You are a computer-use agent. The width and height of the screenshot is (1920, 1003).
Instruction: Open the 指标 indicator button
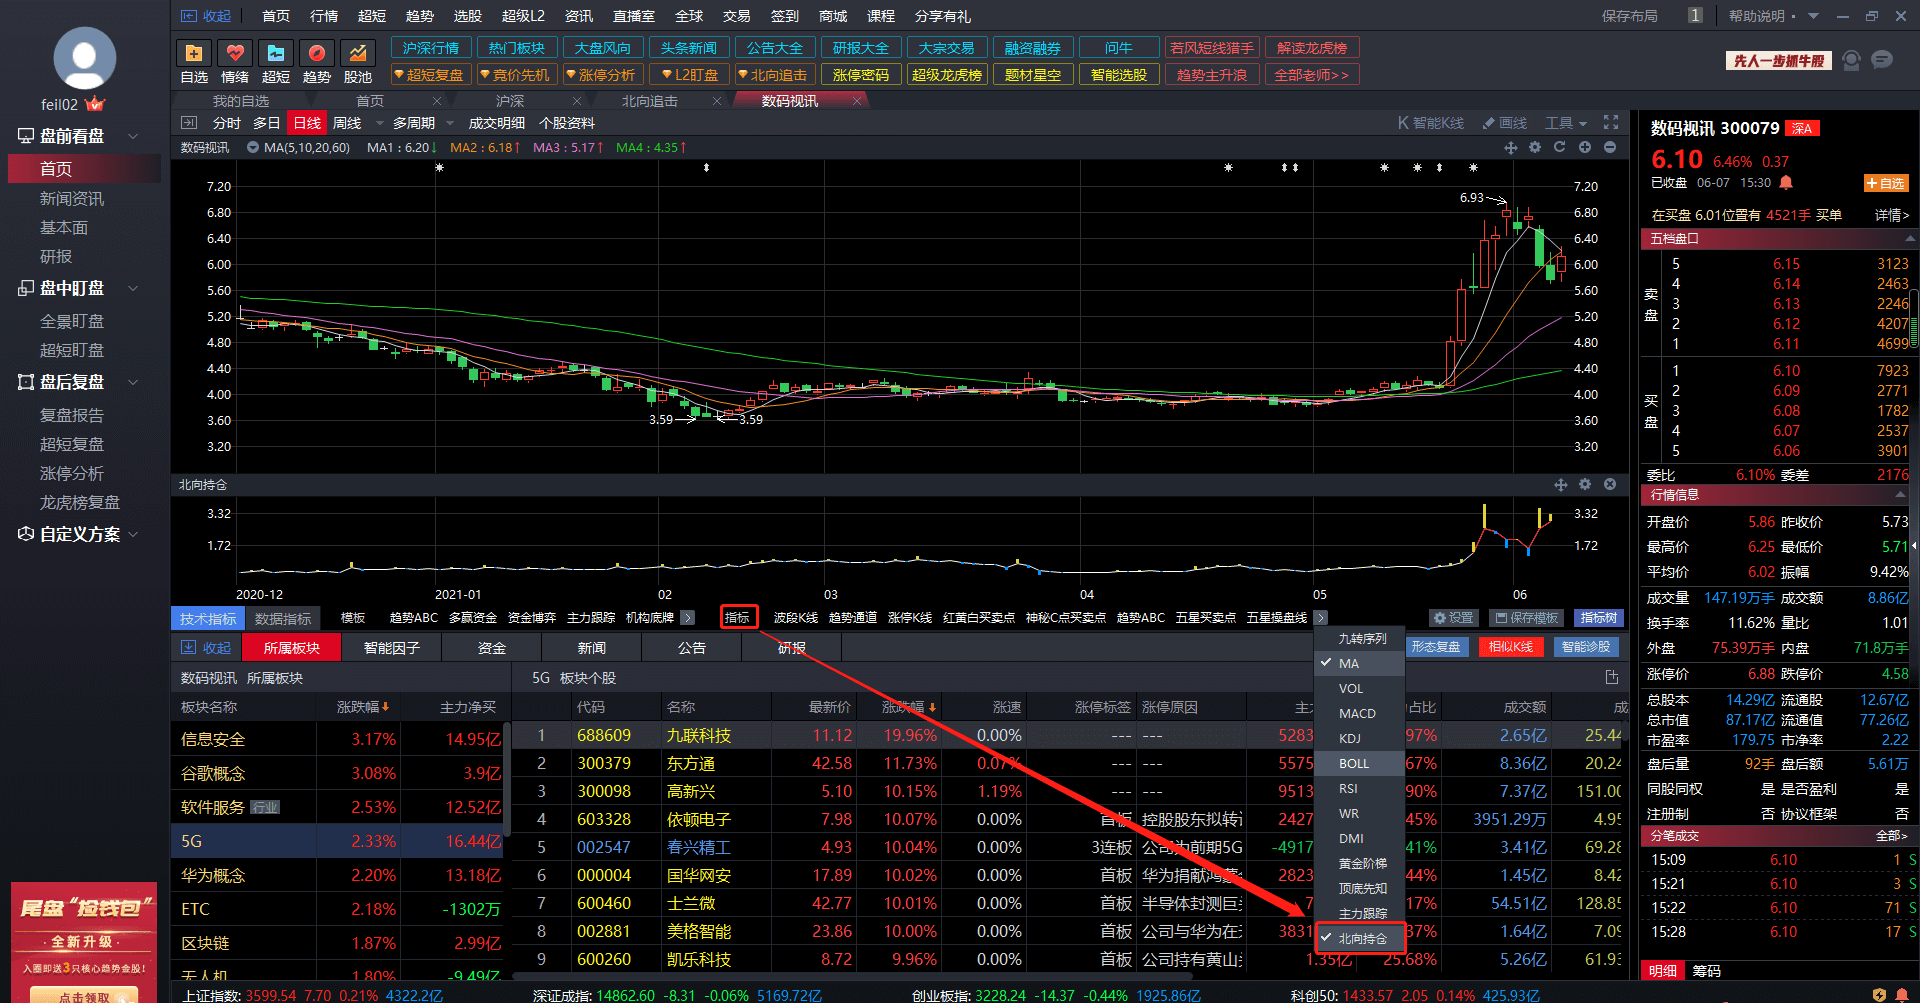click(x=738, y=617)
